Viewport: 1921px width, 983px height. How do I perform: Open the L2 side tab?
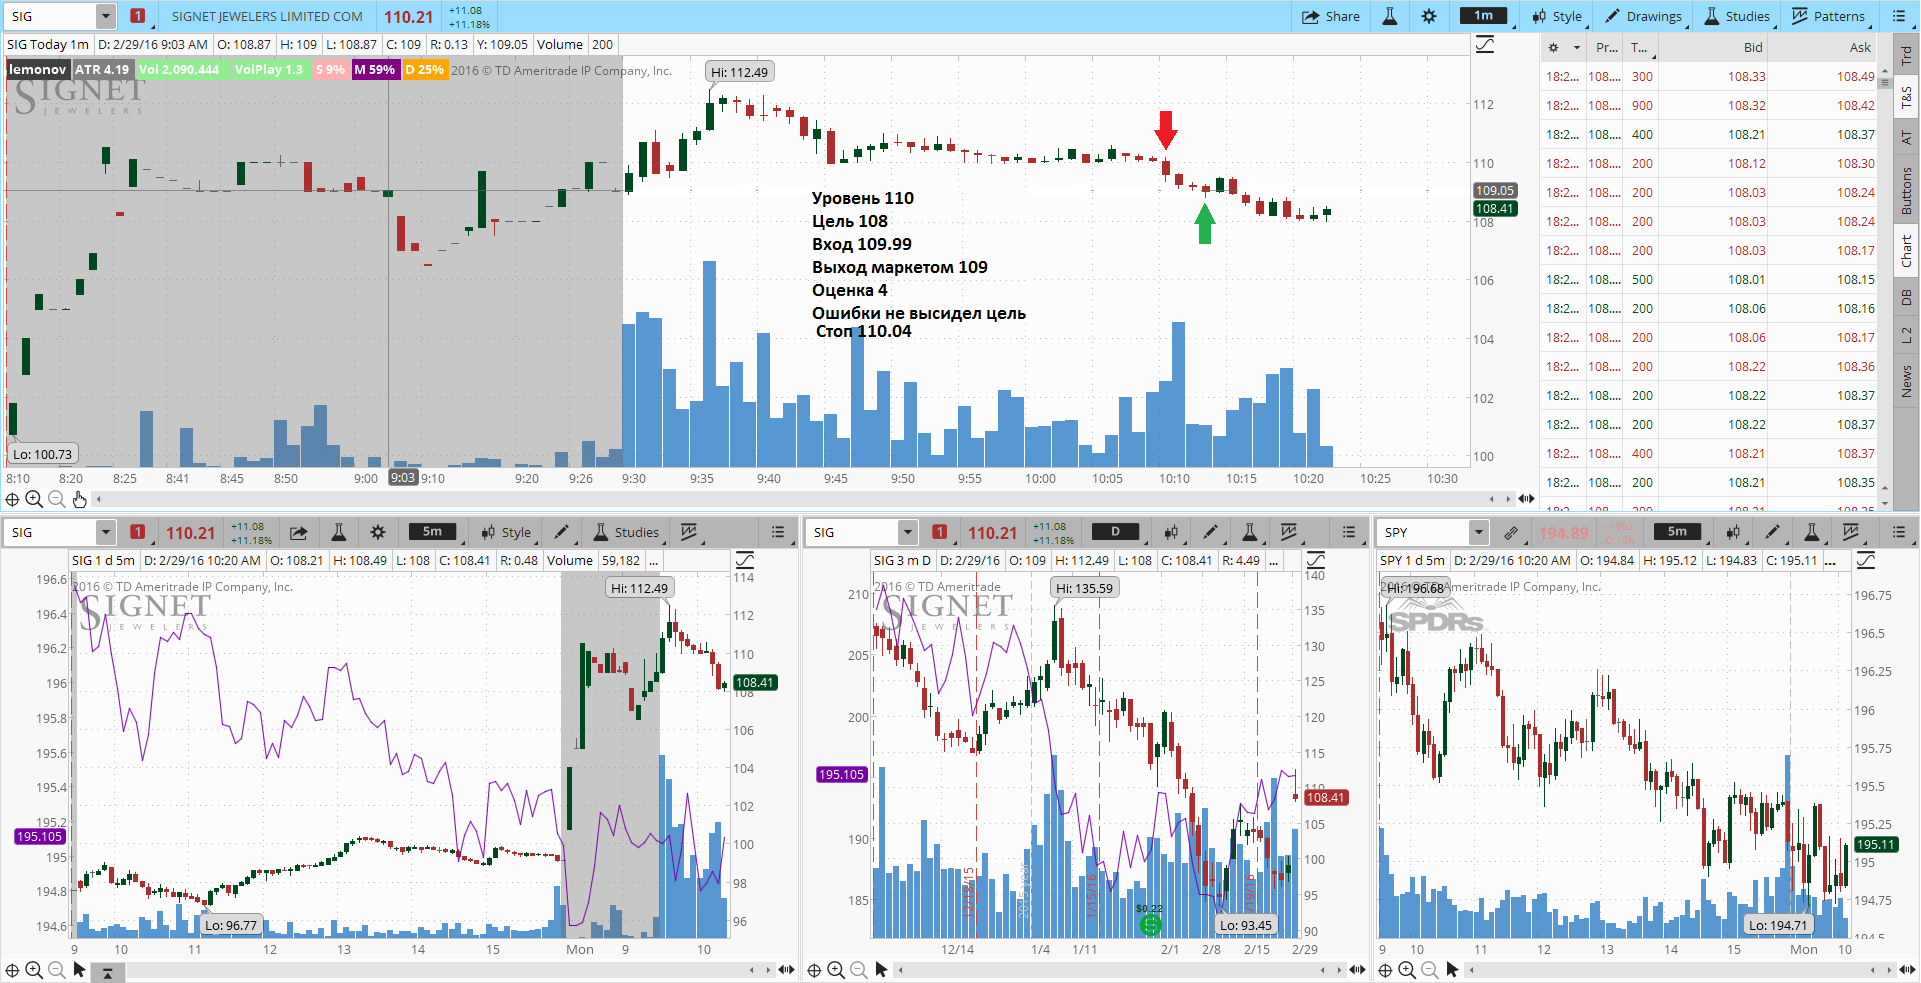click(x=1907, y=335)
